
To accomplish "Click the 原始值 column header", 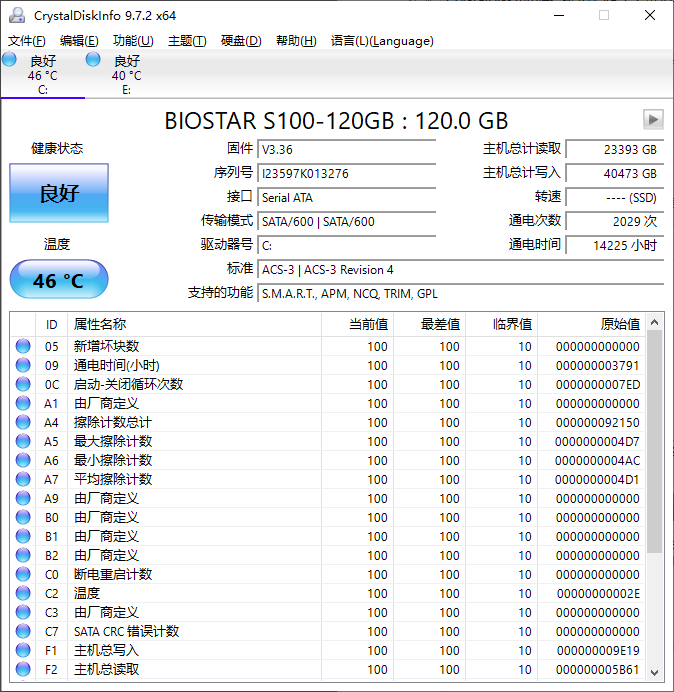I will [591, 325].
